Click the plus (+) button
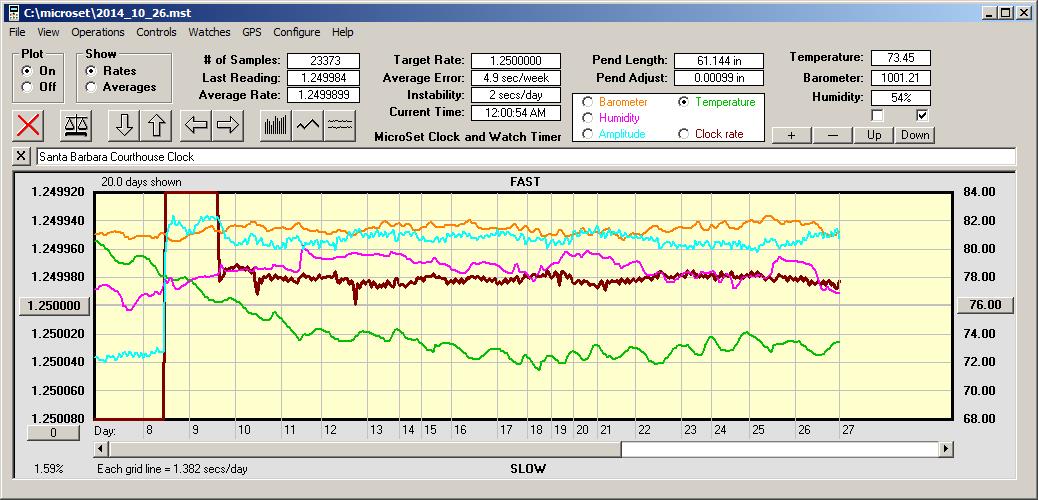 tap(792, 135)
